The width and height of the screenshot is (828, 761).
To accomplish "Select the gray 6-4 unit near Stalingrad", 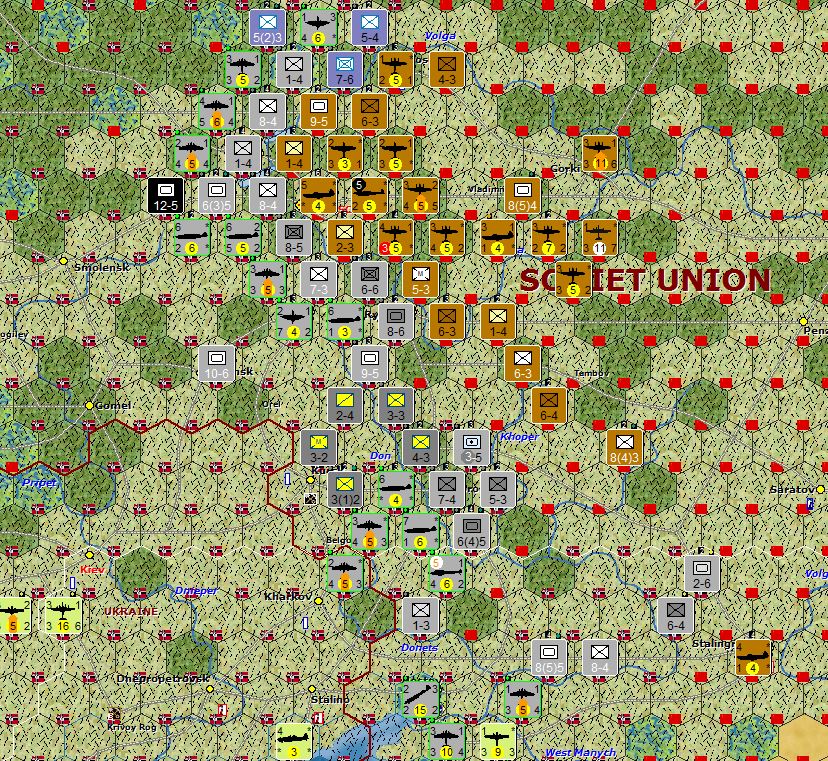I will coord(675,615).
